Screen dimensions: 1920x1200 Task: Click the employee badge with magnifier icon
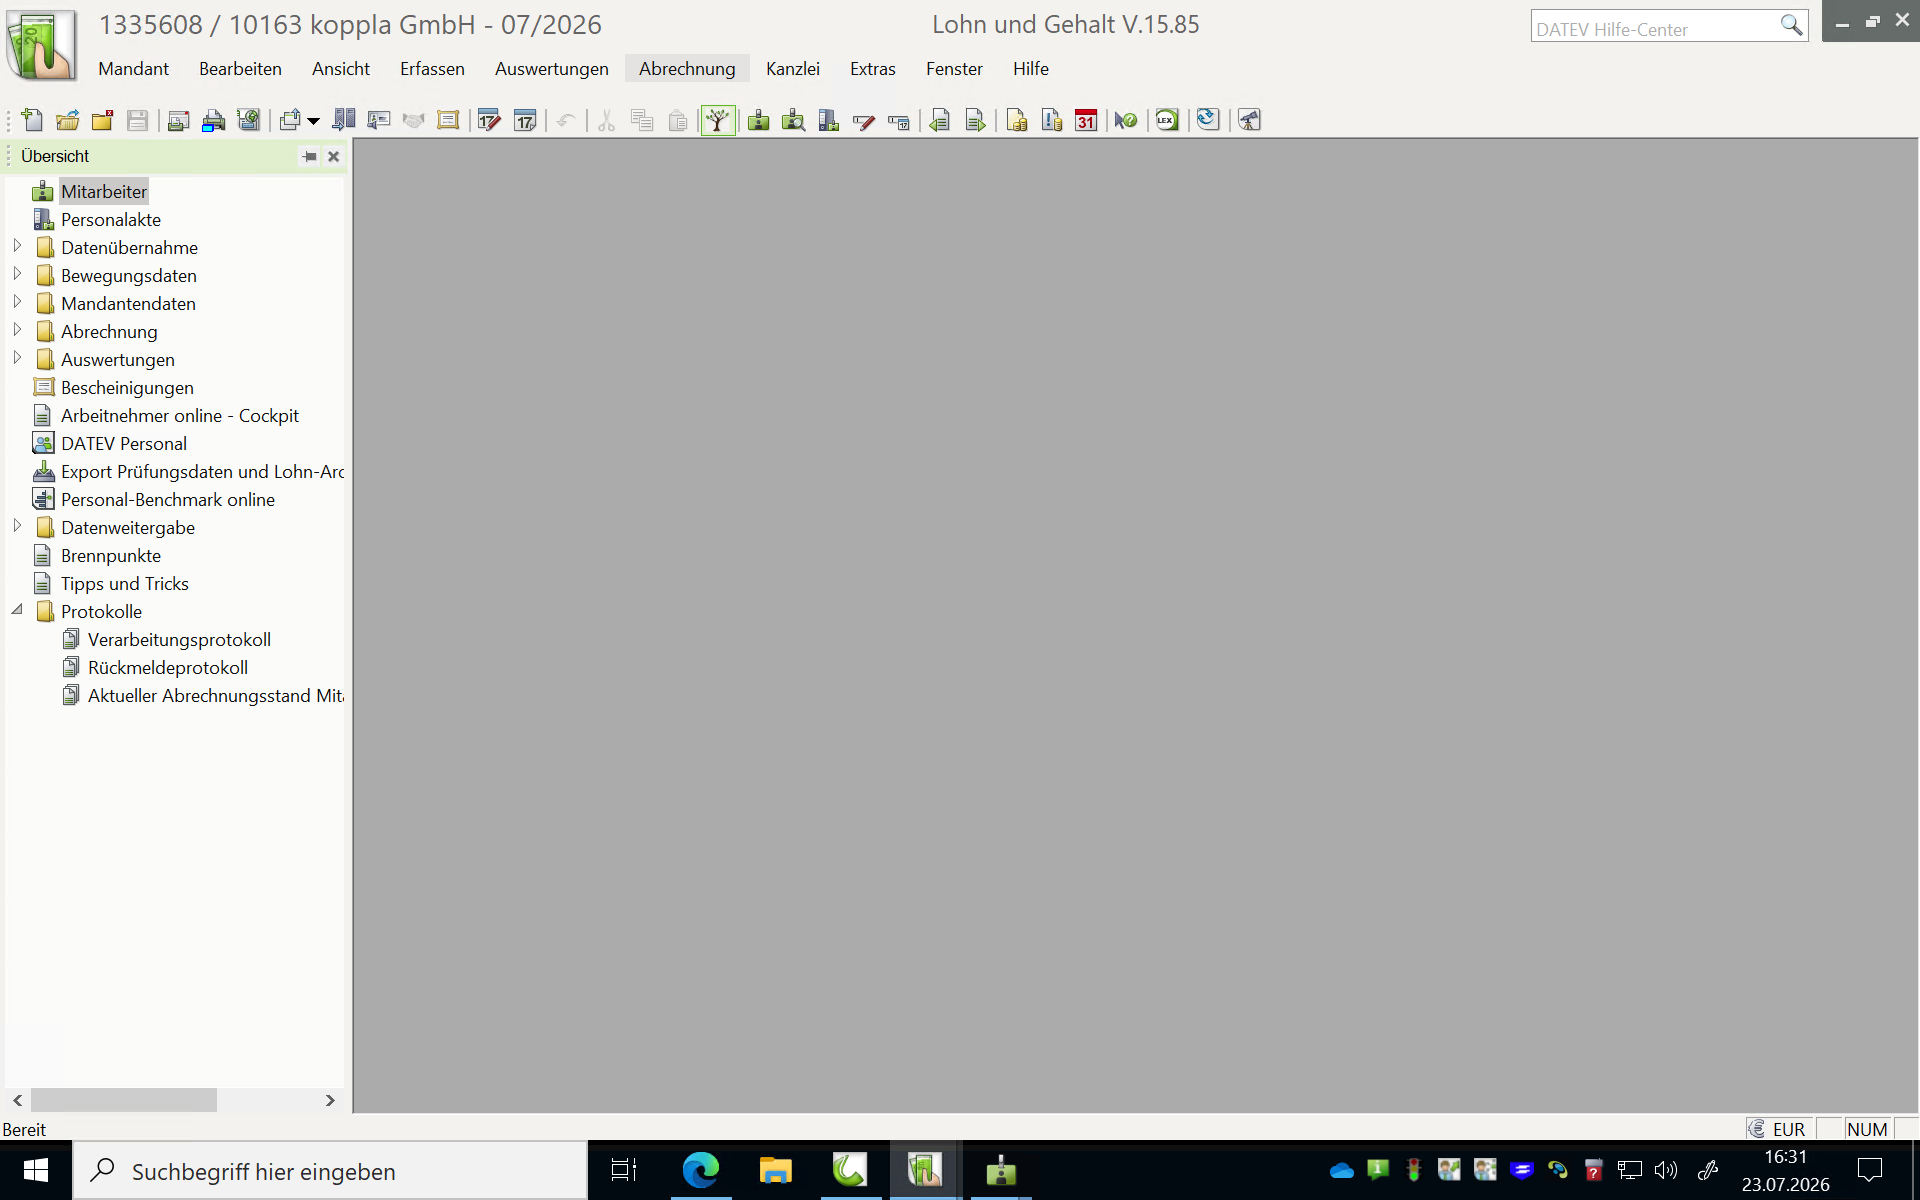click(x=794, y=121)
